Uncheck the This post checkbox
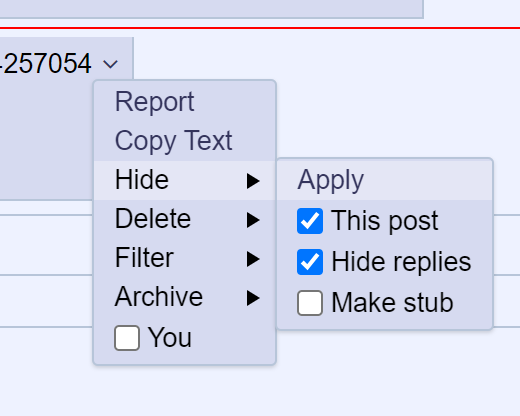Screen dimensions: 520x416 [x=310, y=221]
